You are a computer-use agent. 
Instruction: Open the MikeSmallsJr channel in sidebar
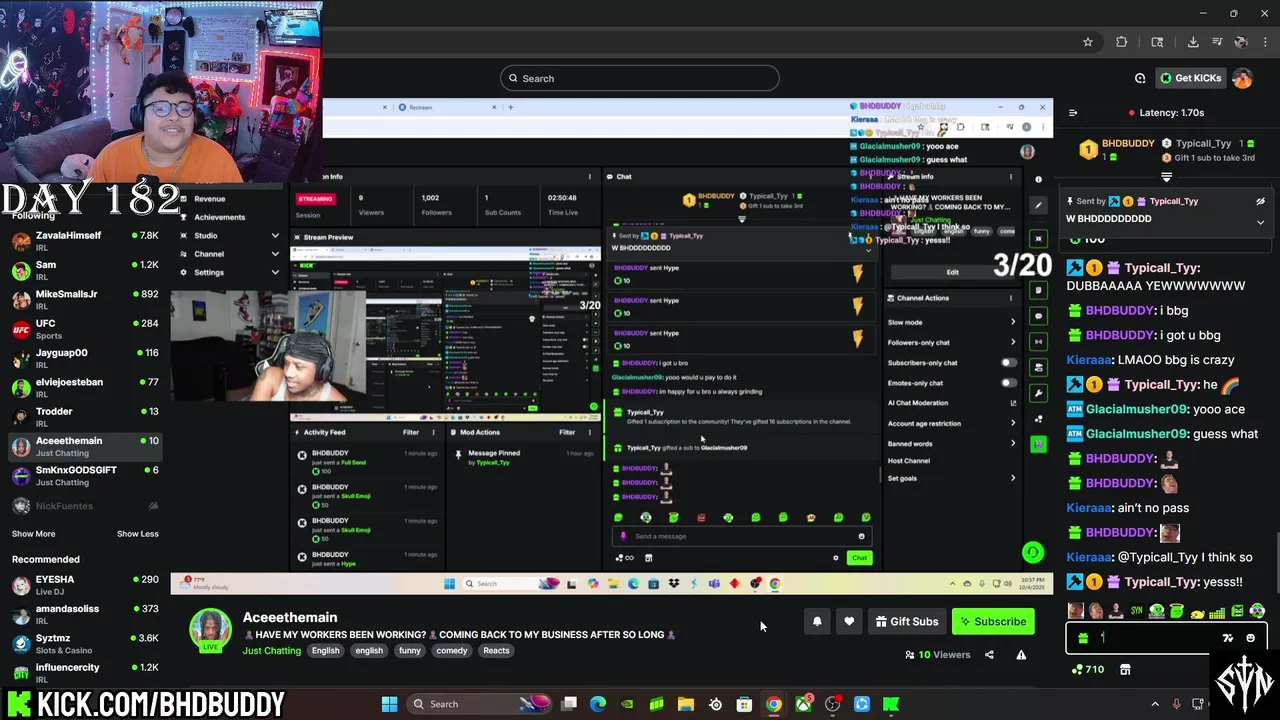pyautogui.click(x=85, y=300)
